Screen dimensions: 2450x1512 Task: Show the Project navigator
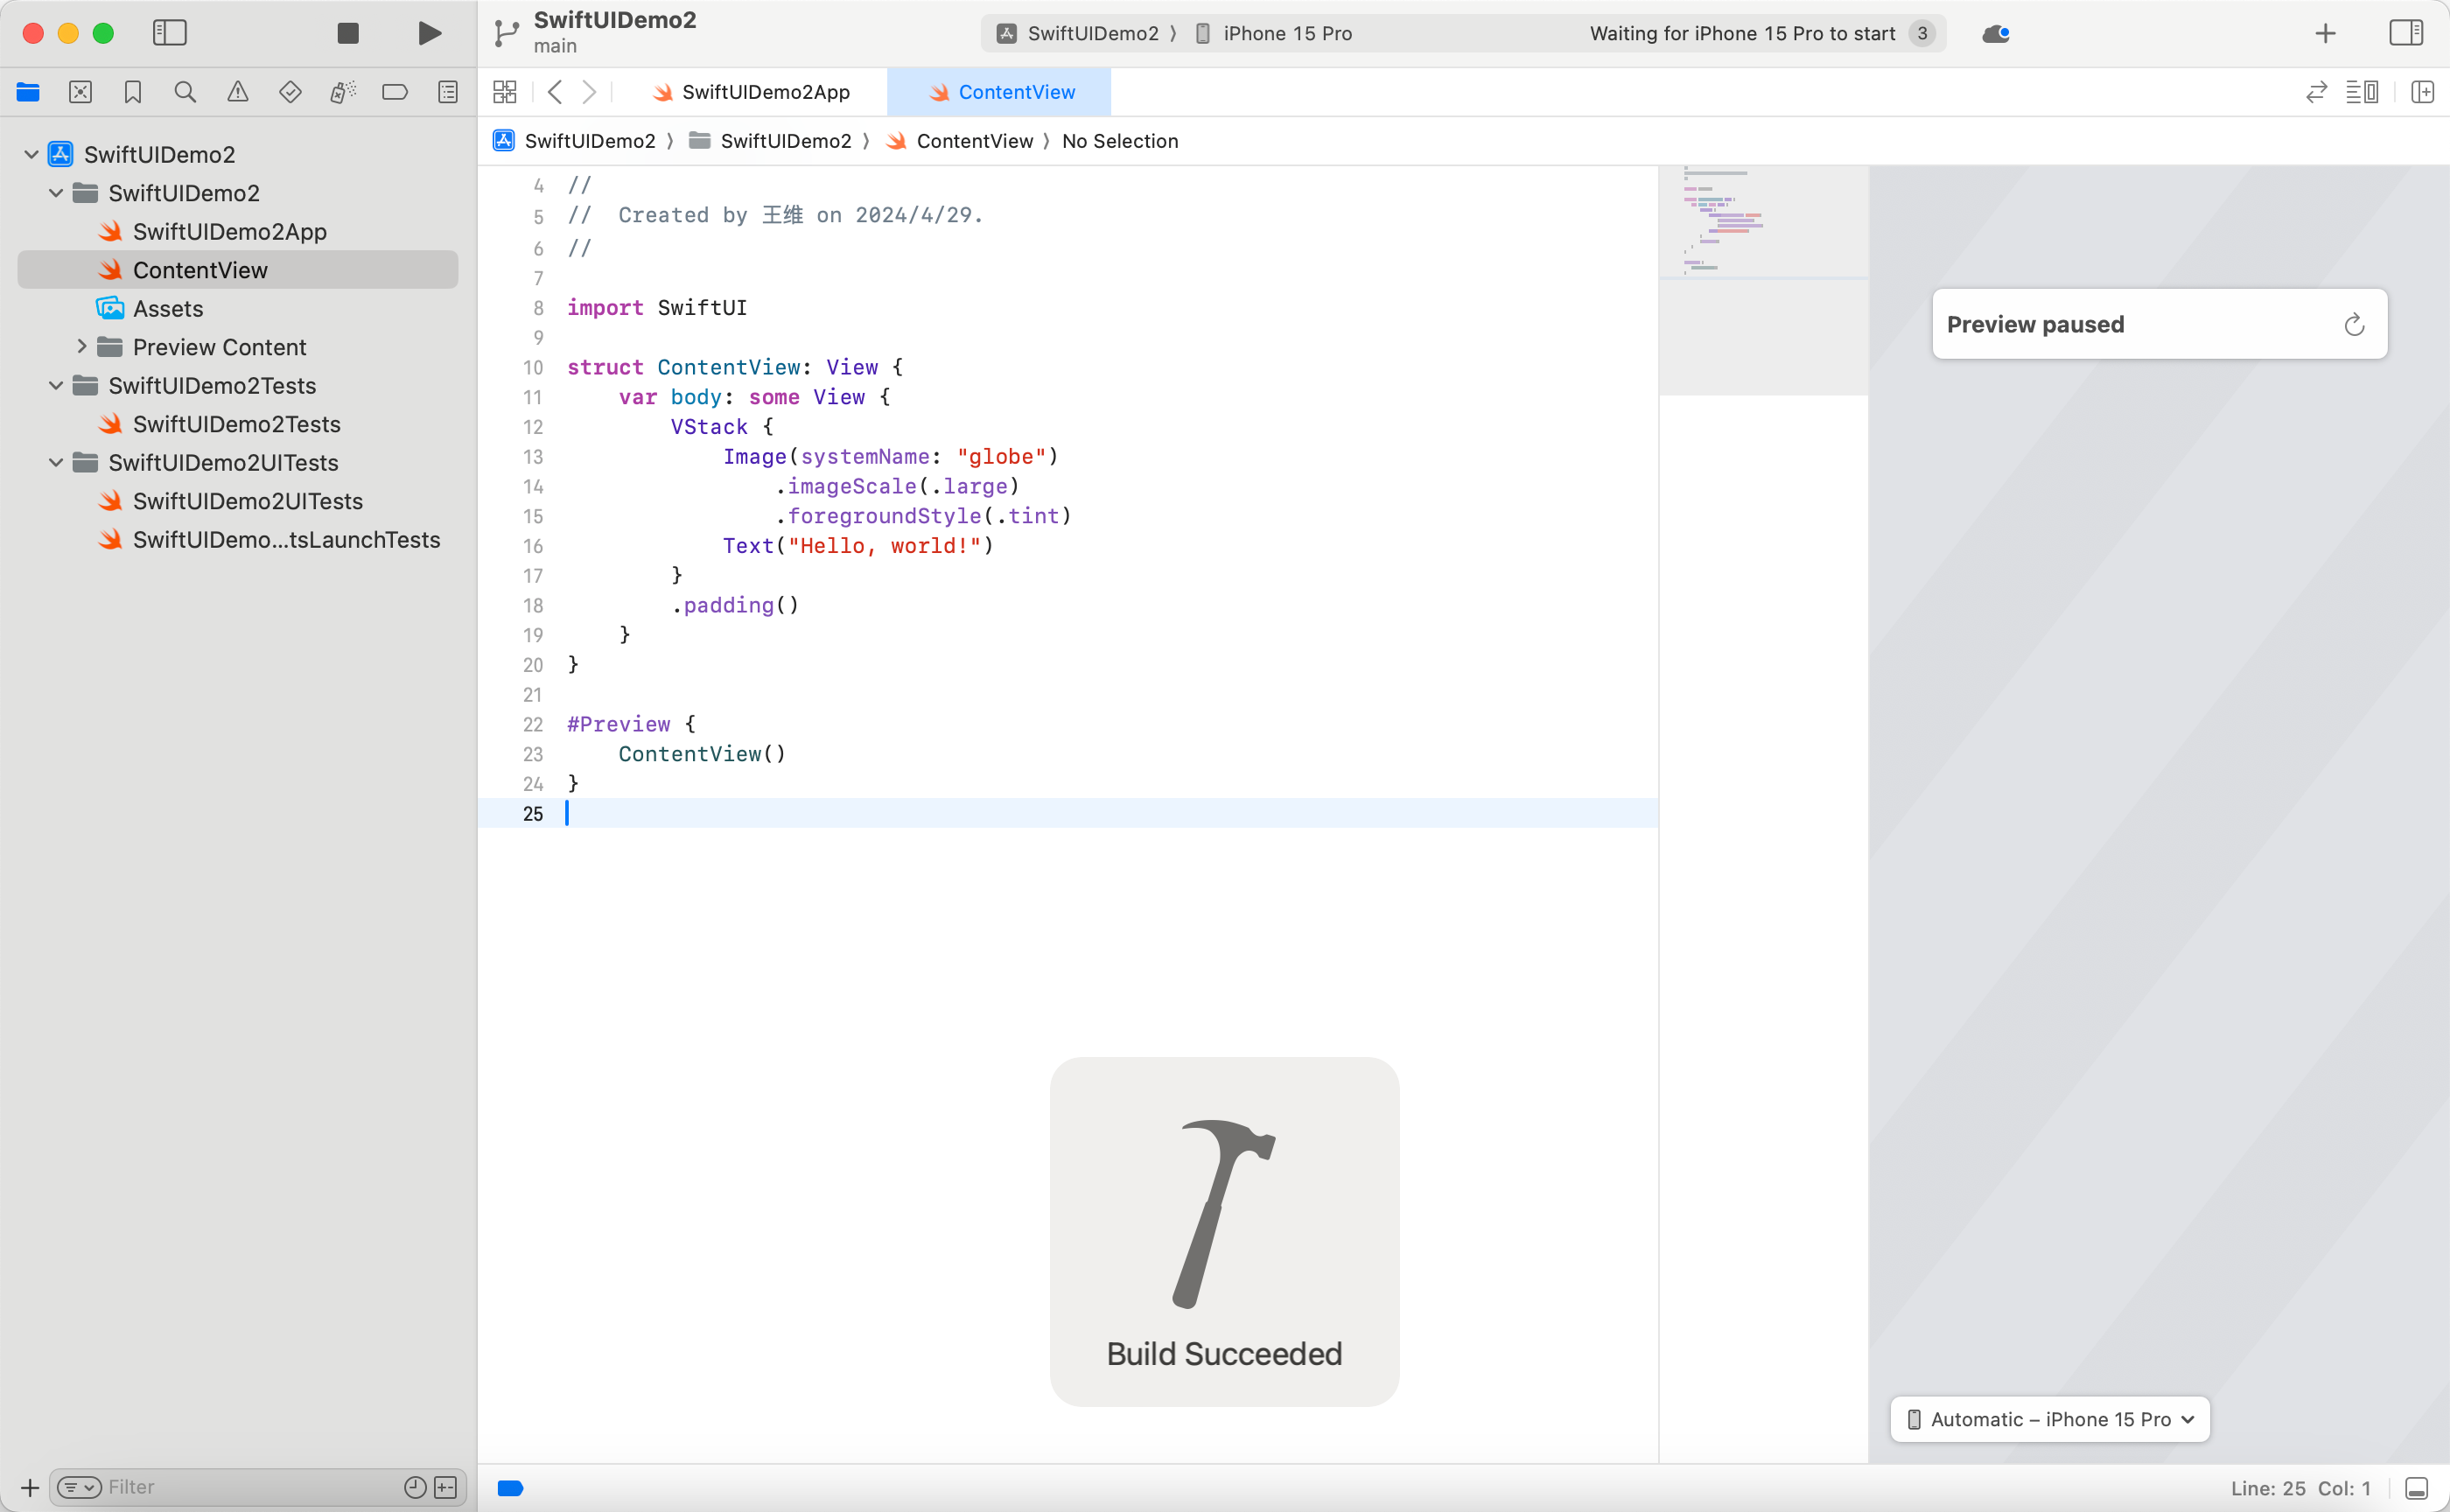coord(28,92)
